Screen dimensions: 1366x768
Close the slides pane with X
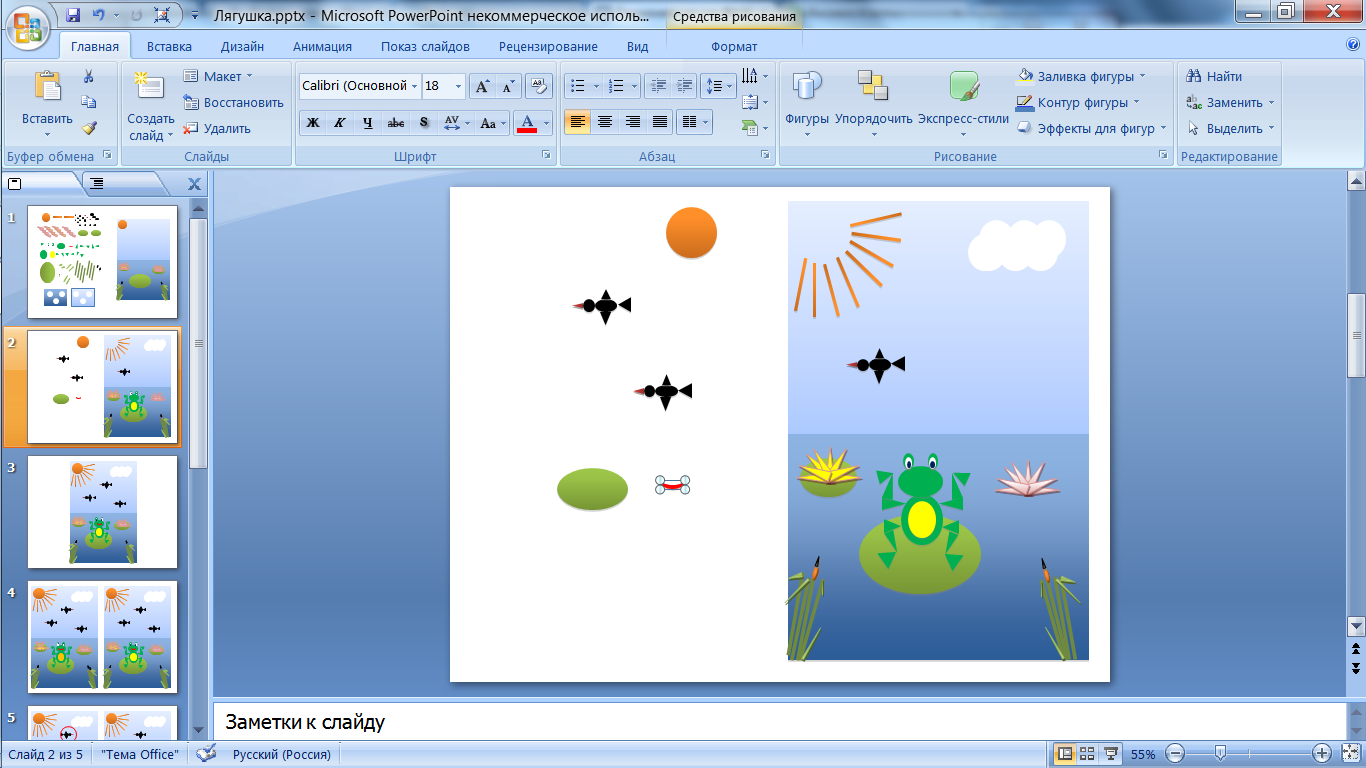tap(194, 184)
